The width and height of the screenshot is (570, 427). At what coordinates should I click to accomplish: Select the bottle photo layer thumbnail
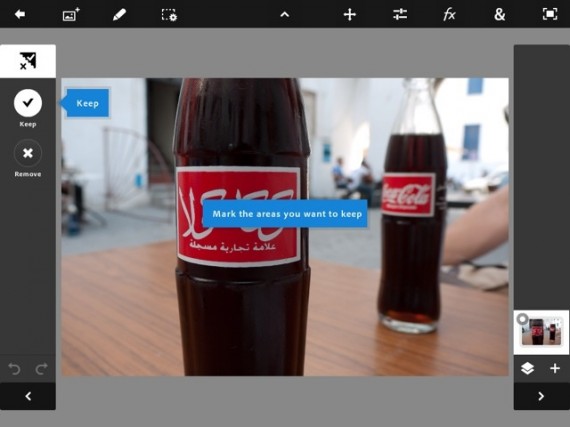point(542,332)
